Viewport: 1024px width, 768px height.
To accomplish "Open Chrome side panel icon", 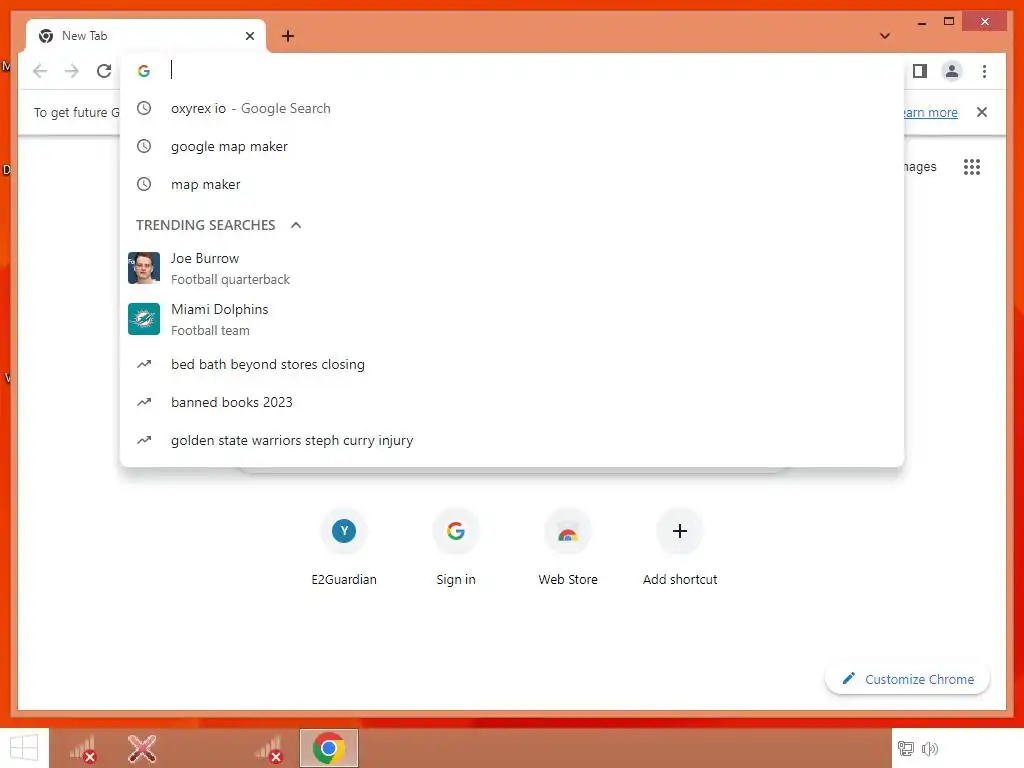I will point(920,71).
